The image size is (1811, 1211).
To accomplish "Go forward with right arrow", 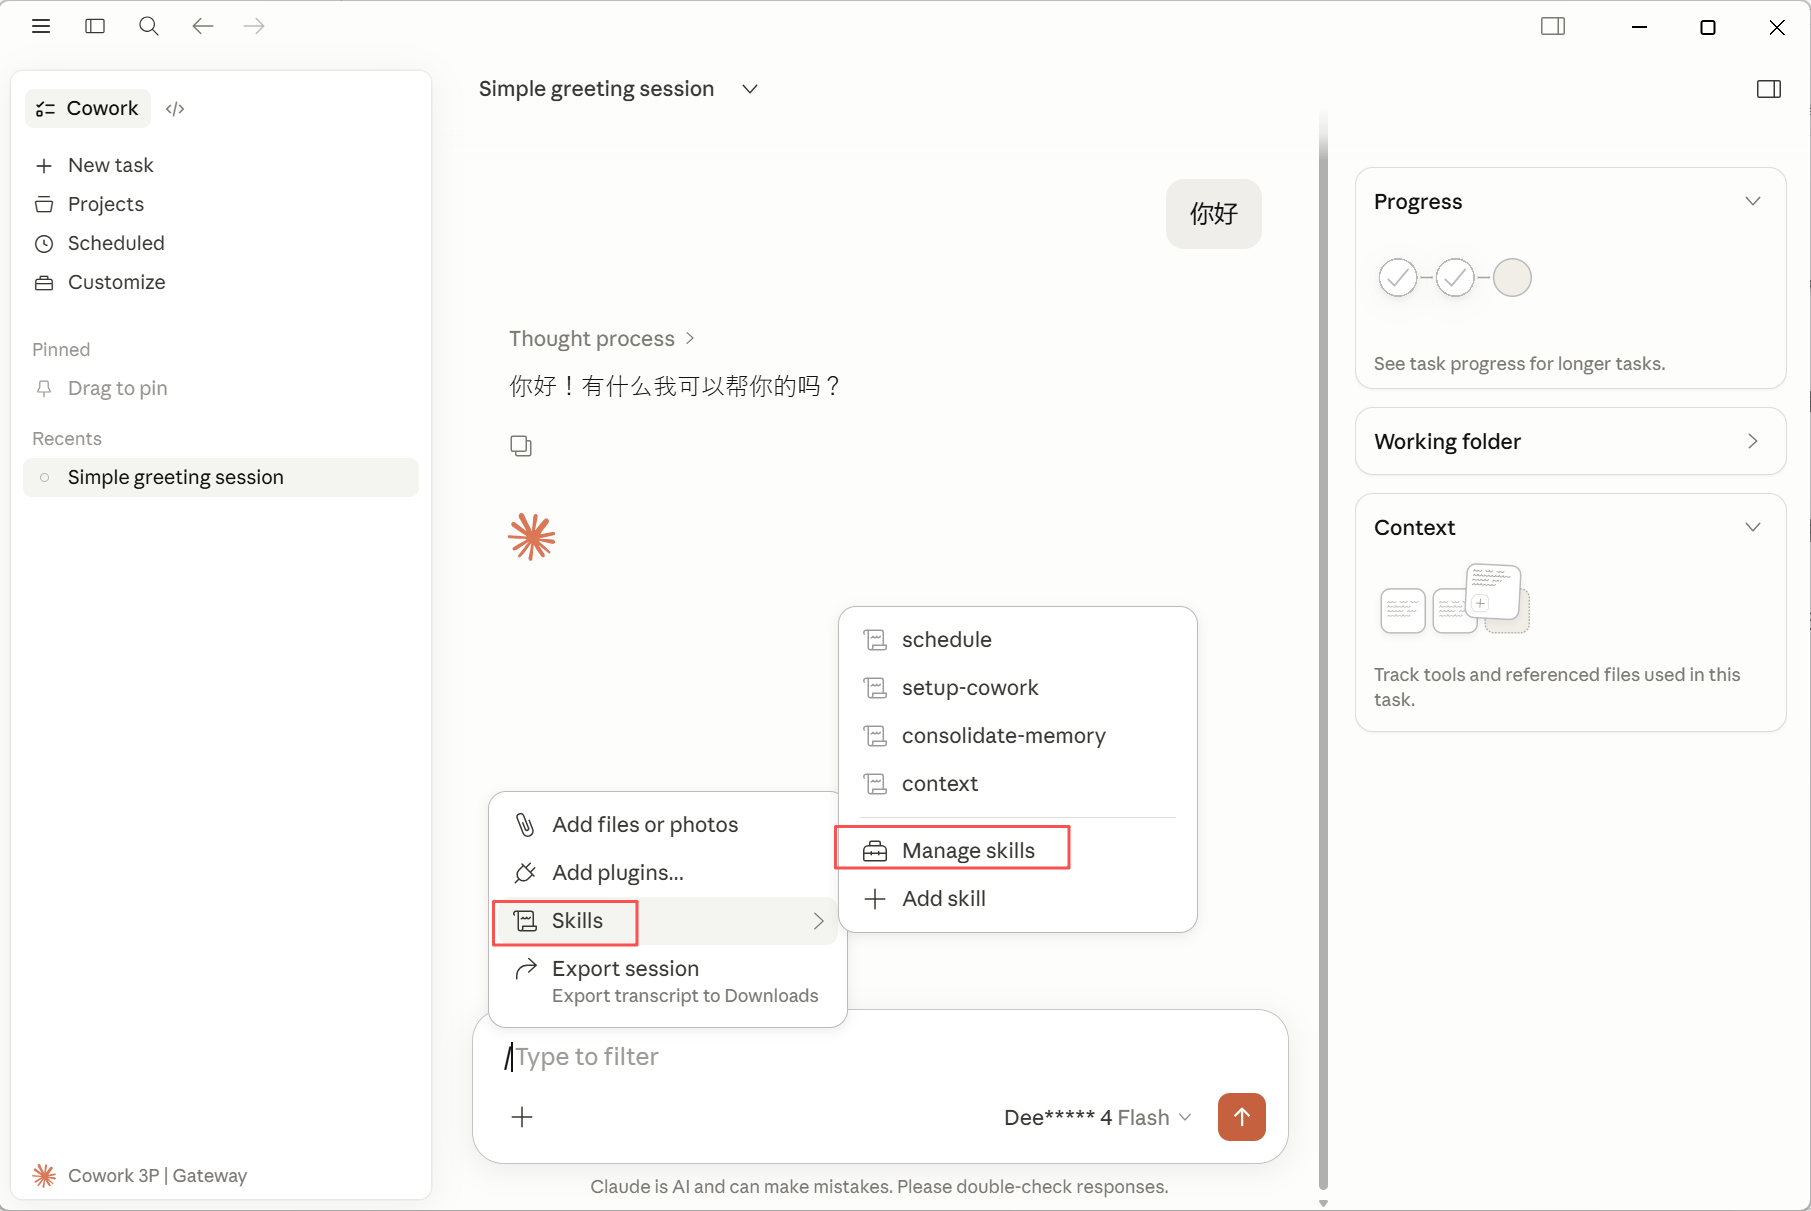I will (x=255, y=26).
